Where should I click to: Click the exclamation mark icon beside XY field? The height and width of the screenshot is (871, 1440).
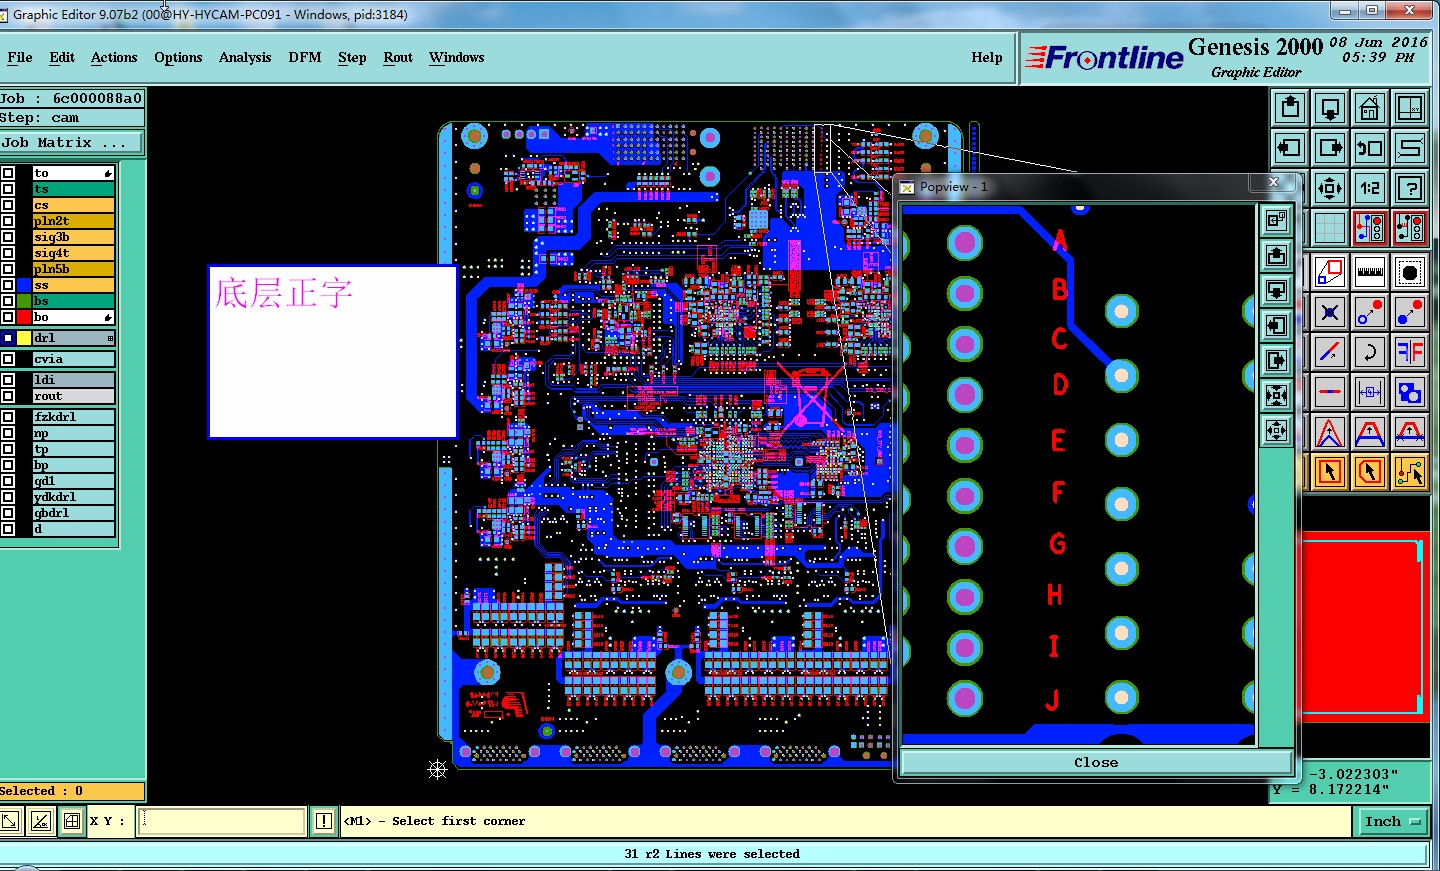coord(324,821)
